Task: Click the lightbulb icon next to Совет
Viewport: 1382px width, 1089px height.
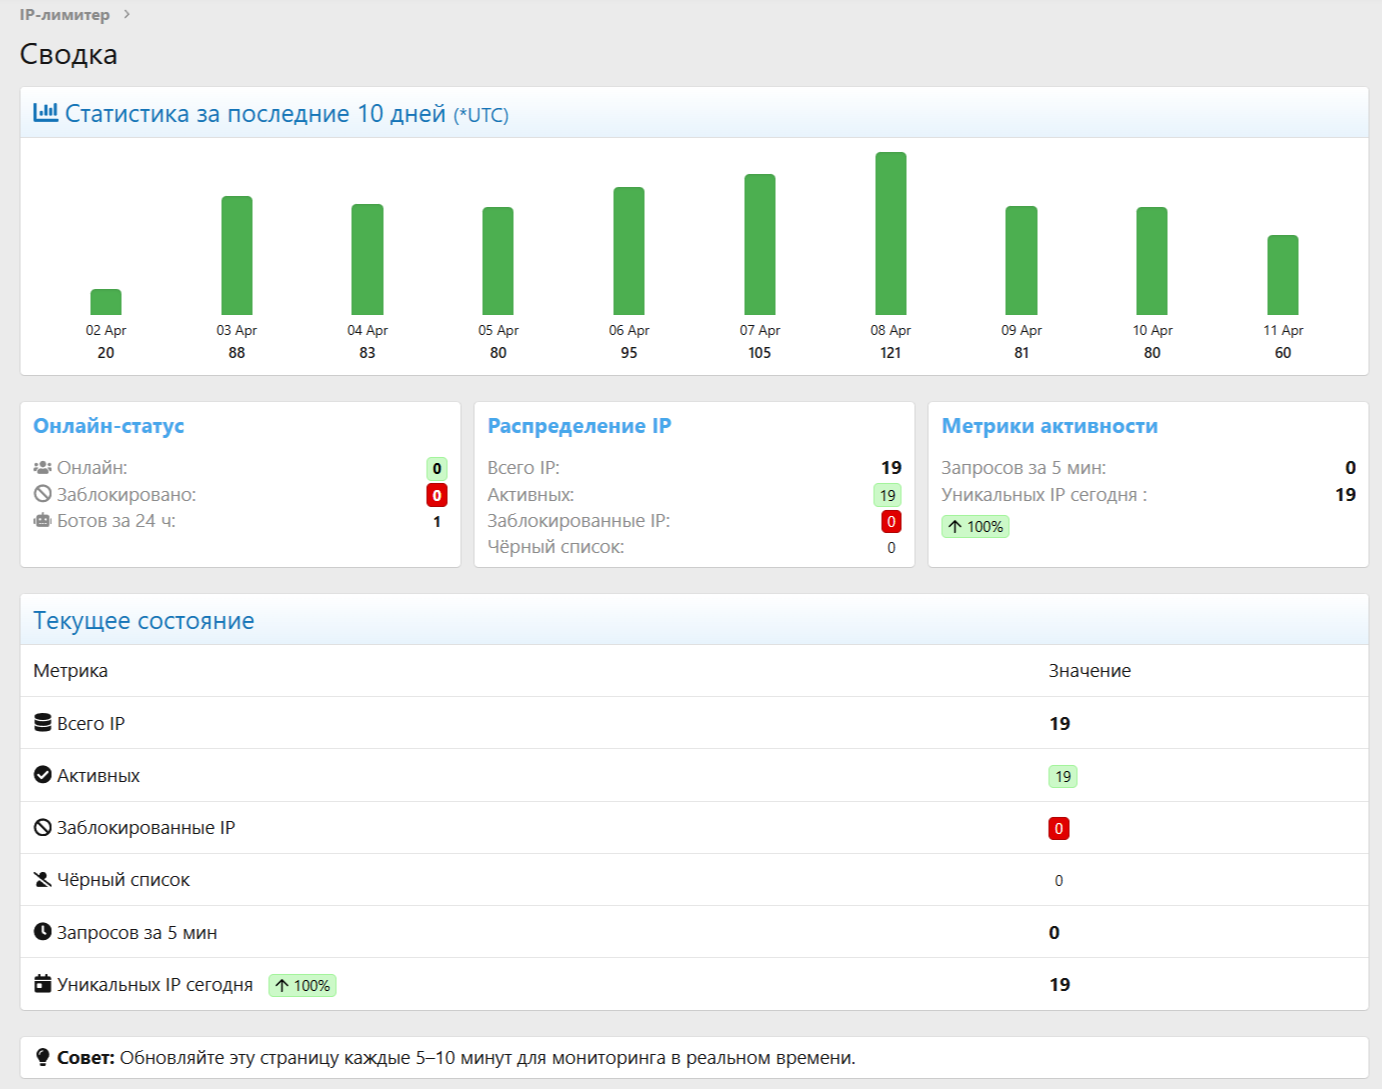Action: [43, 1057]
